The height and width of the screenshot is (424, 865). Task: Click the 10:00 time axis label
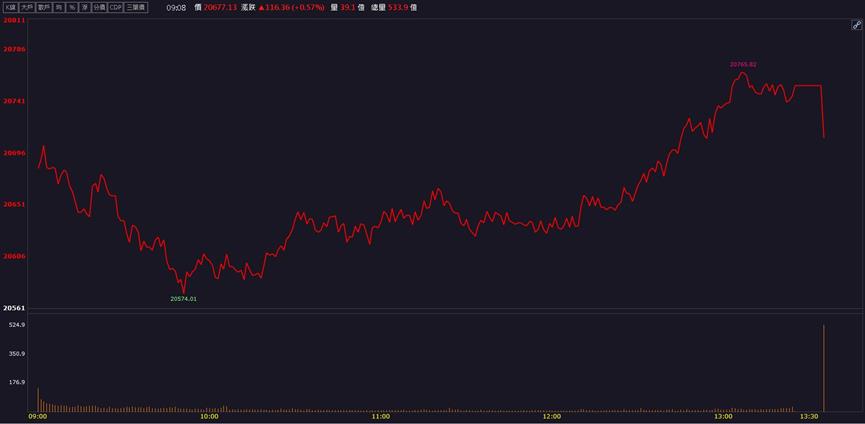(x=209, y=417)
